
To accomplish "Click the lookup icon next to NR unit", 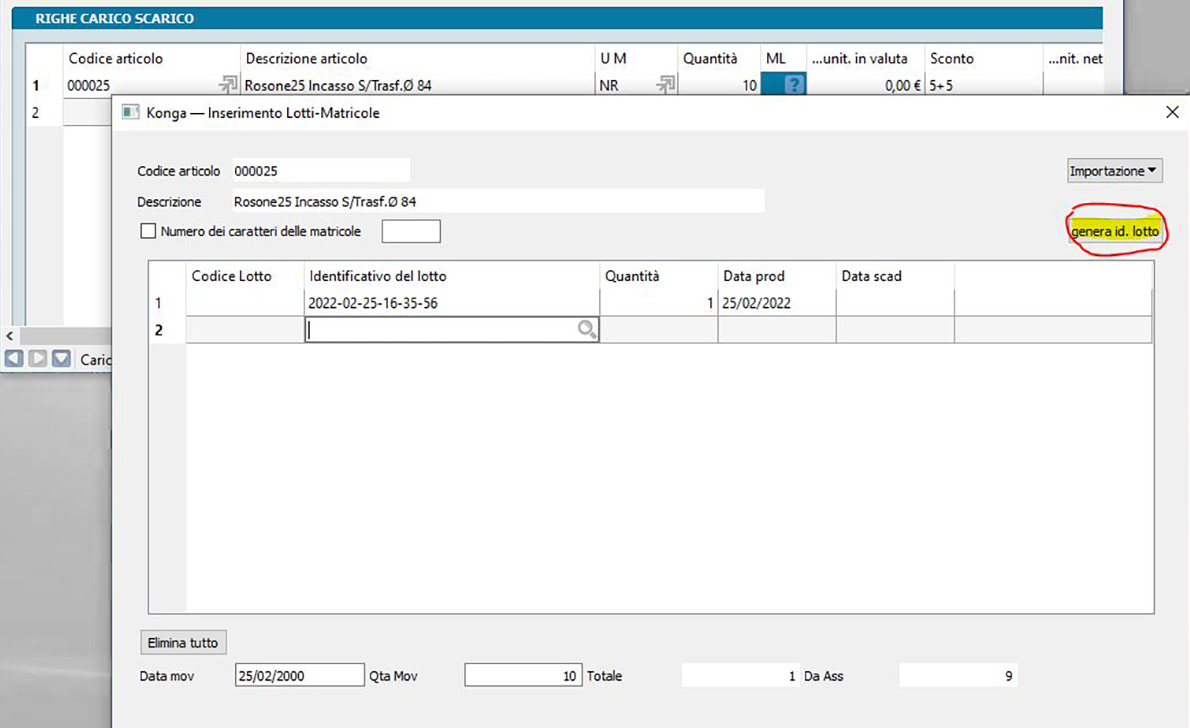I will [665, 86].
